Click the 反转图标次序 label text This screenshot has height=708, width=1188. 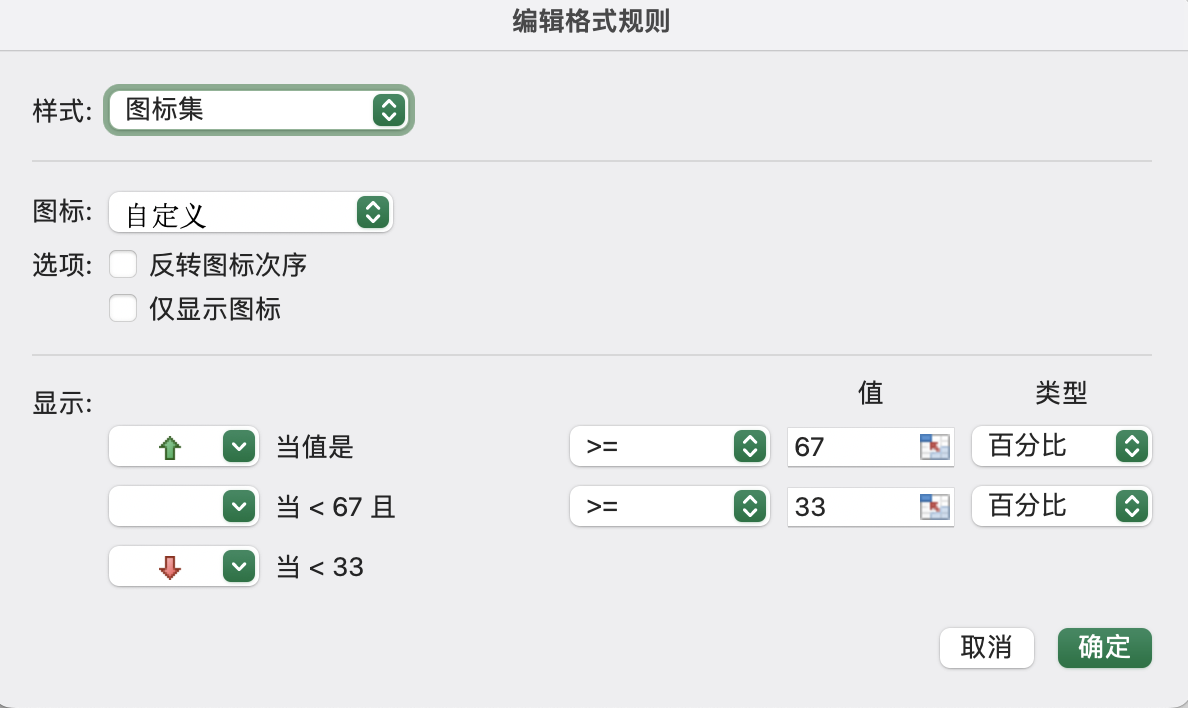(x=228, y=265)
